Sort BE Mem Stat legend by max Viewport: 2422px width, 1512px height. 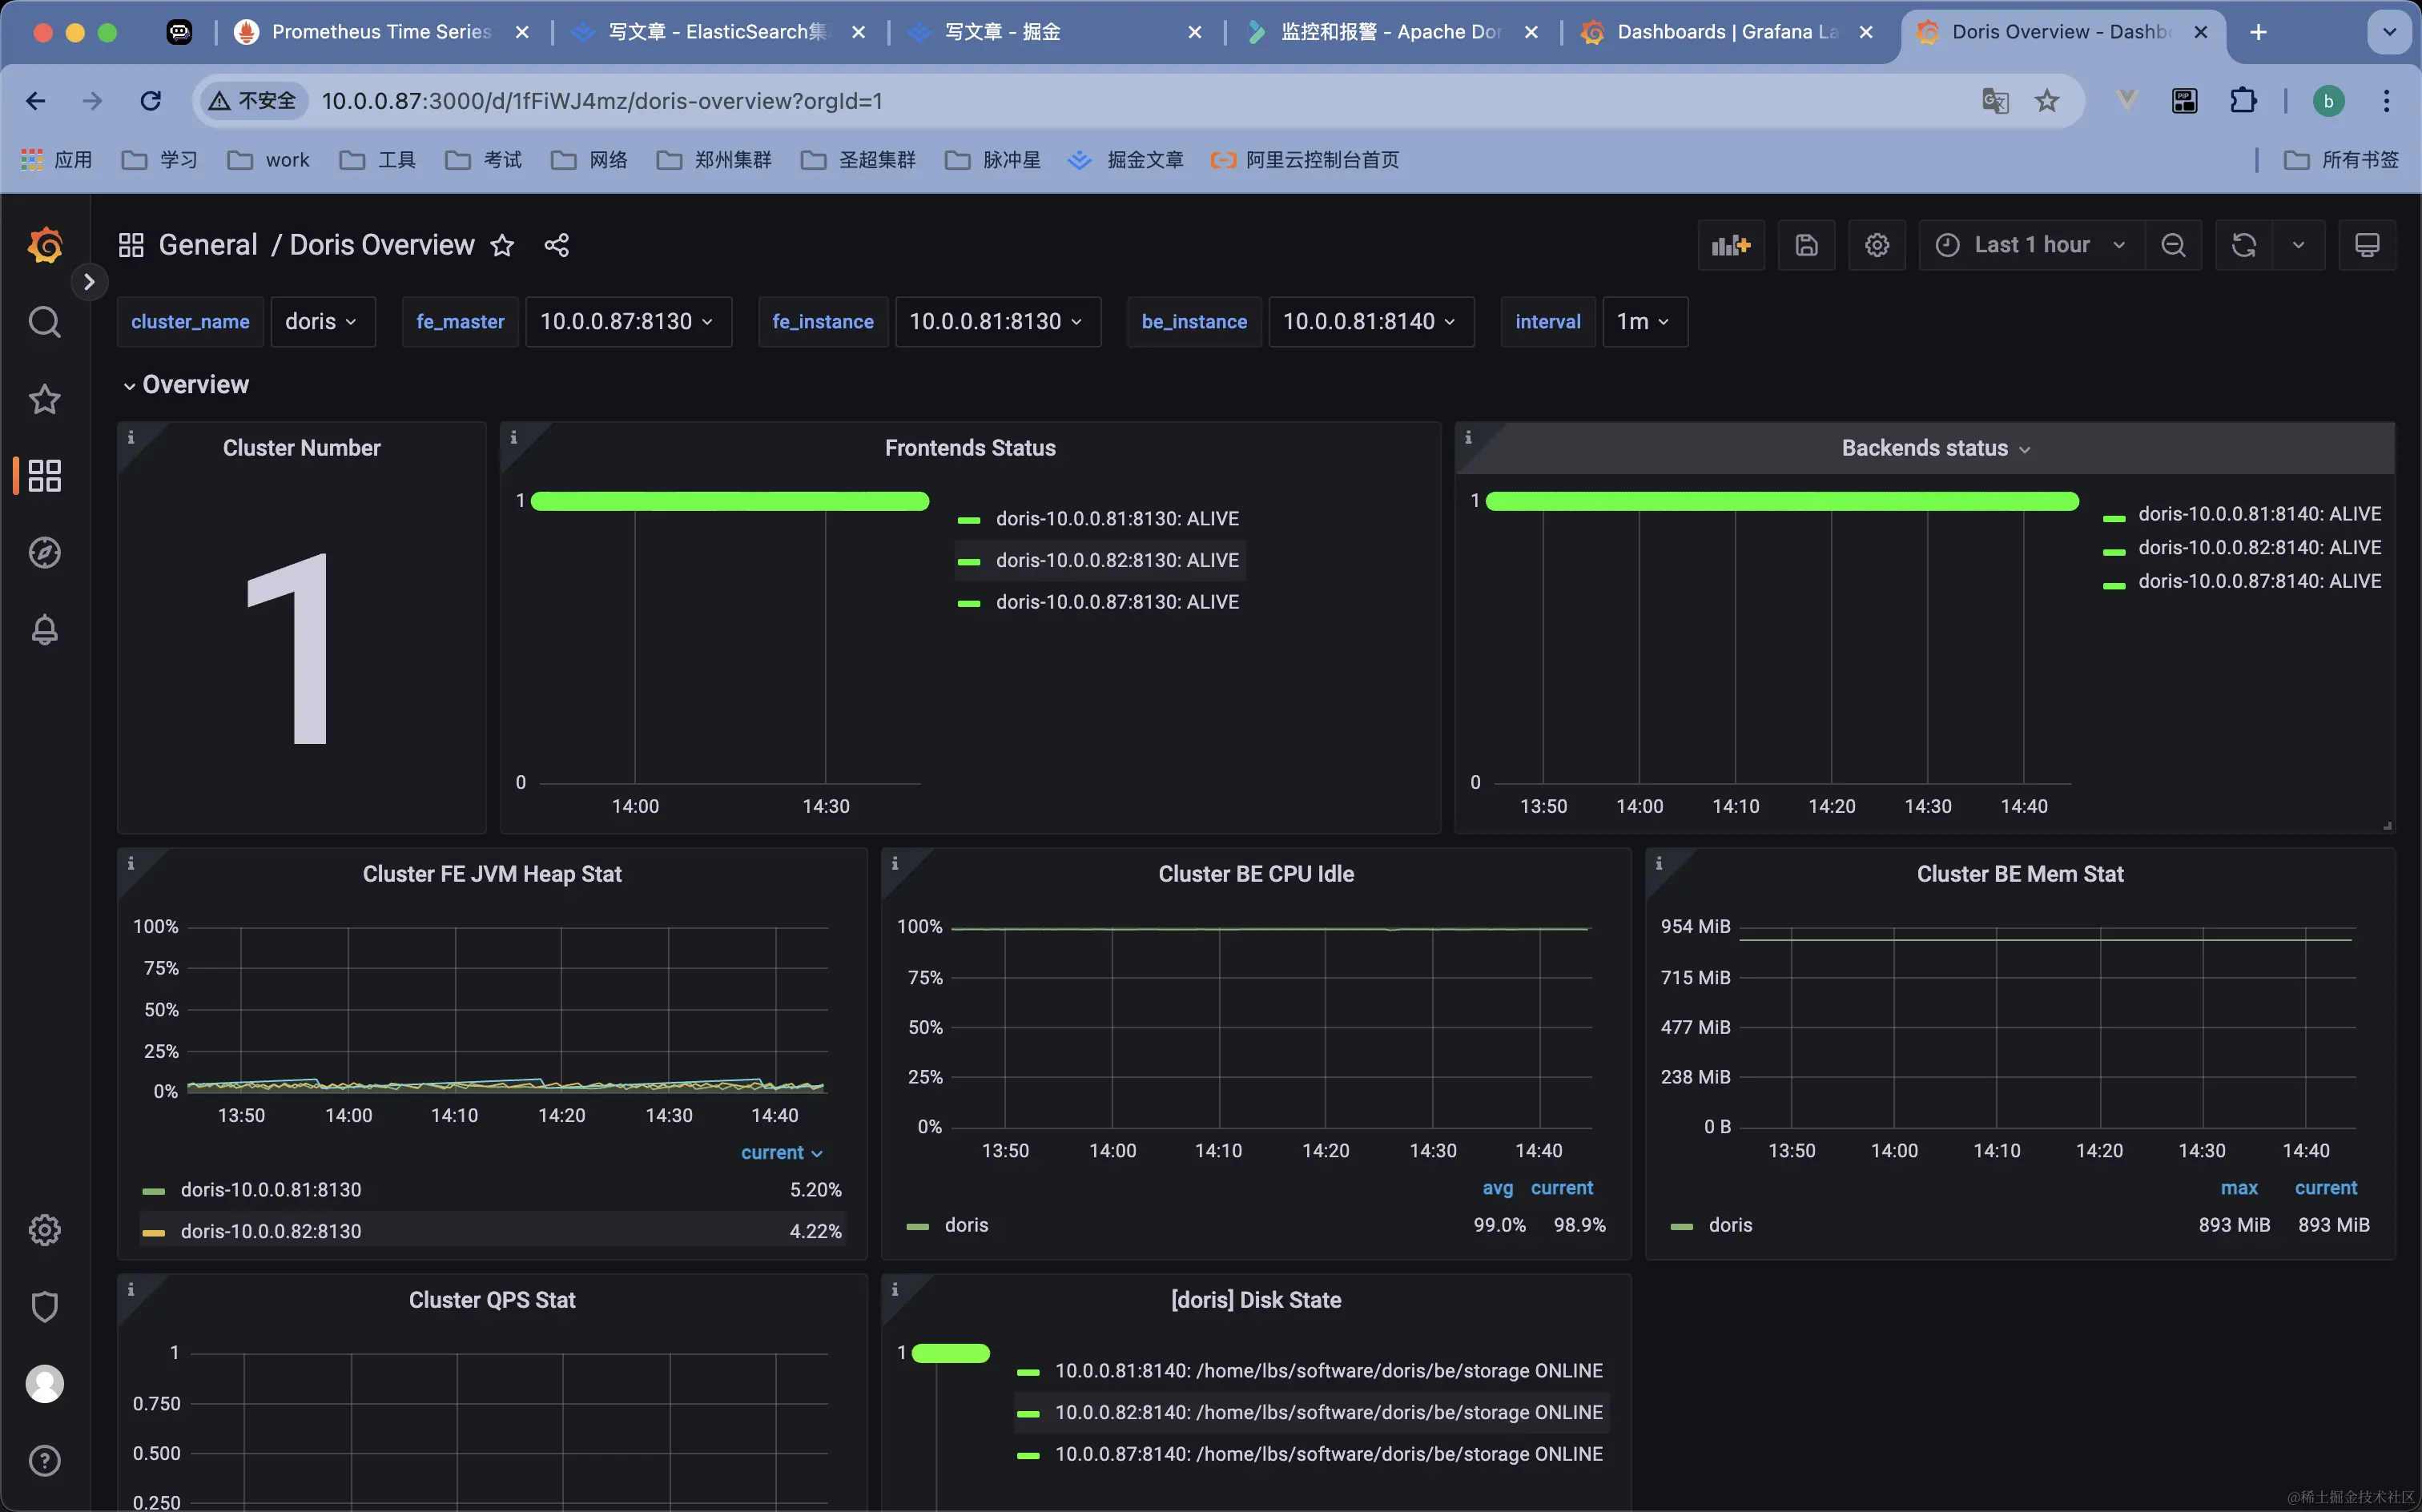point(2239,1188)
